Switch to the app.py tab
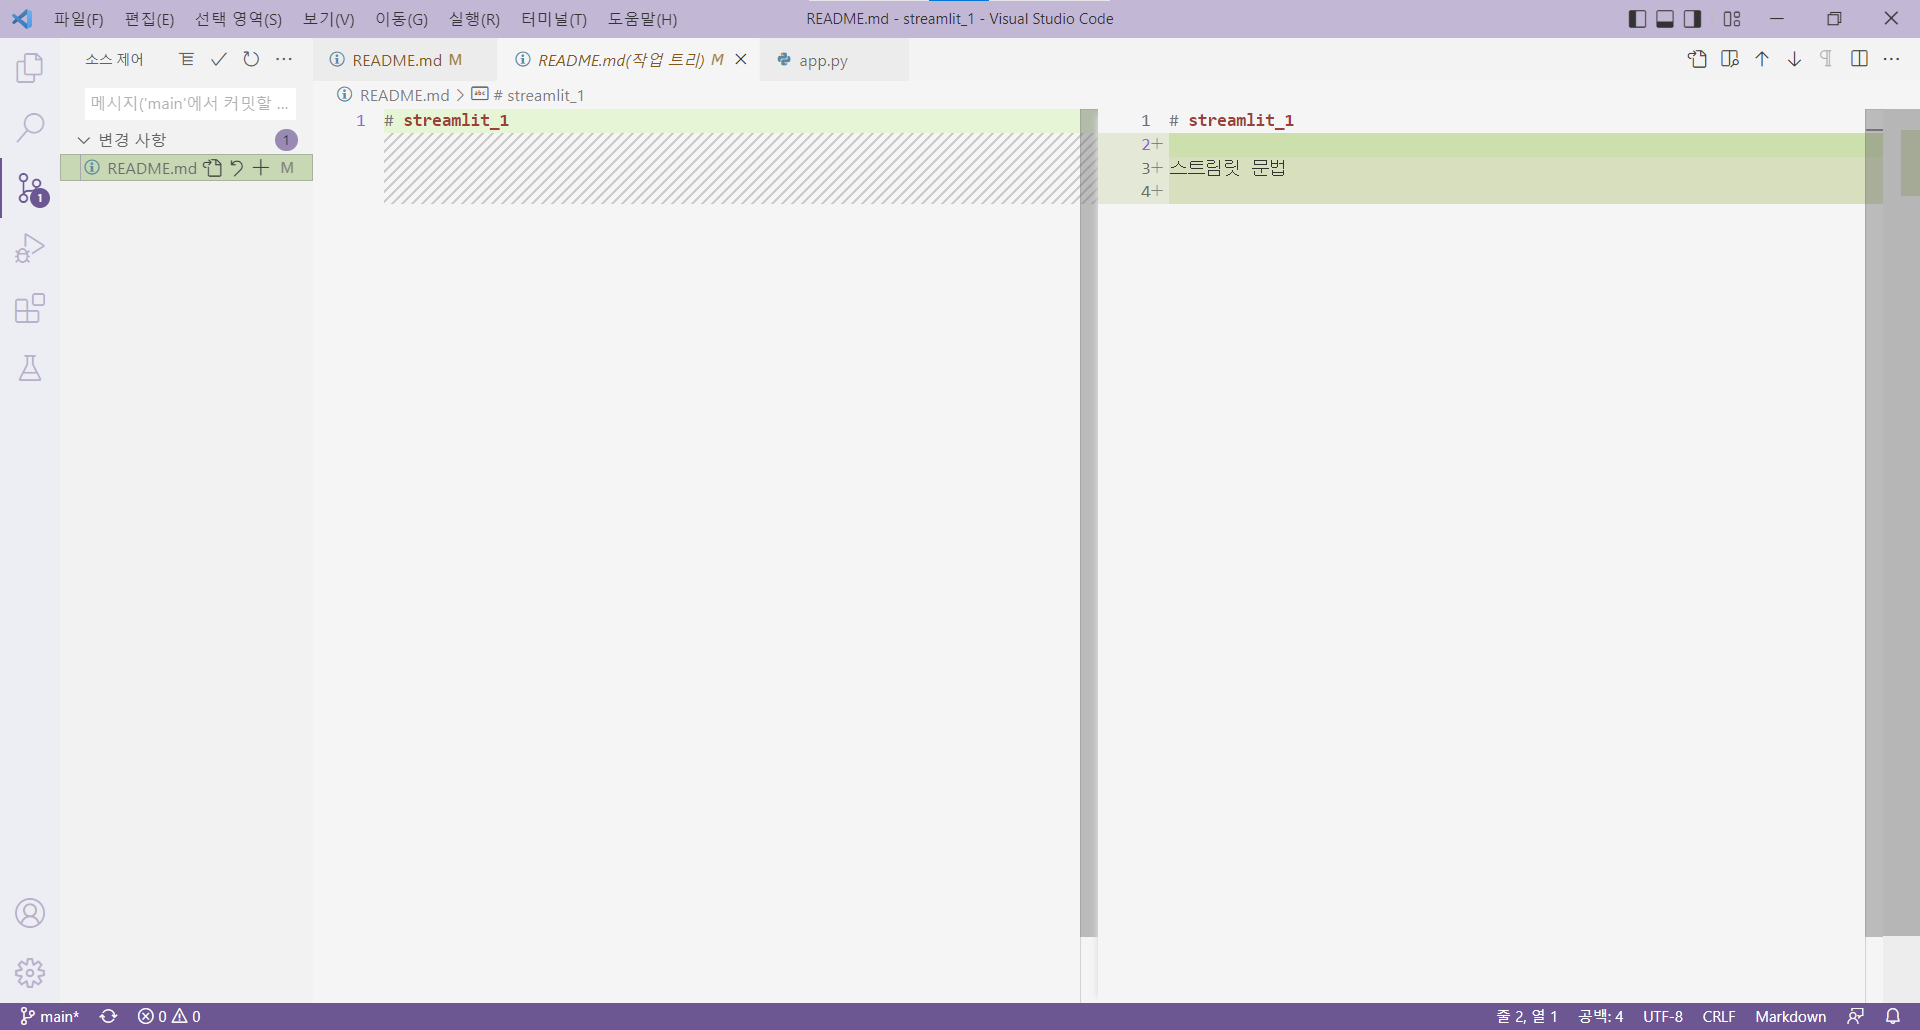Screen dimensions: 1920x1030 pos(834,60)
